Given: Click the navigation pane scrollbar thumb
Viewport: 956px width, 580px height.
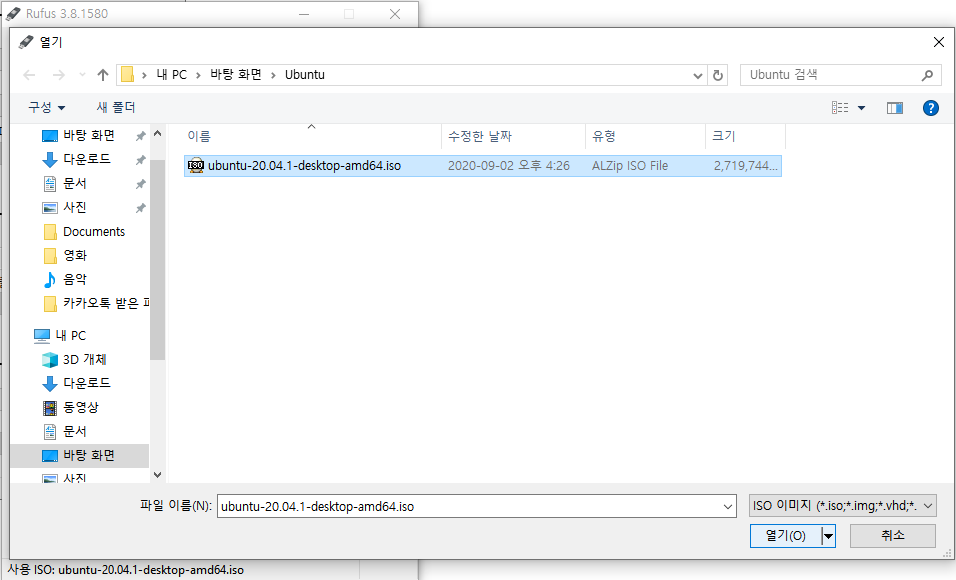Looking at the screenshot, I should pyautogui.click(x=157, y=259).
